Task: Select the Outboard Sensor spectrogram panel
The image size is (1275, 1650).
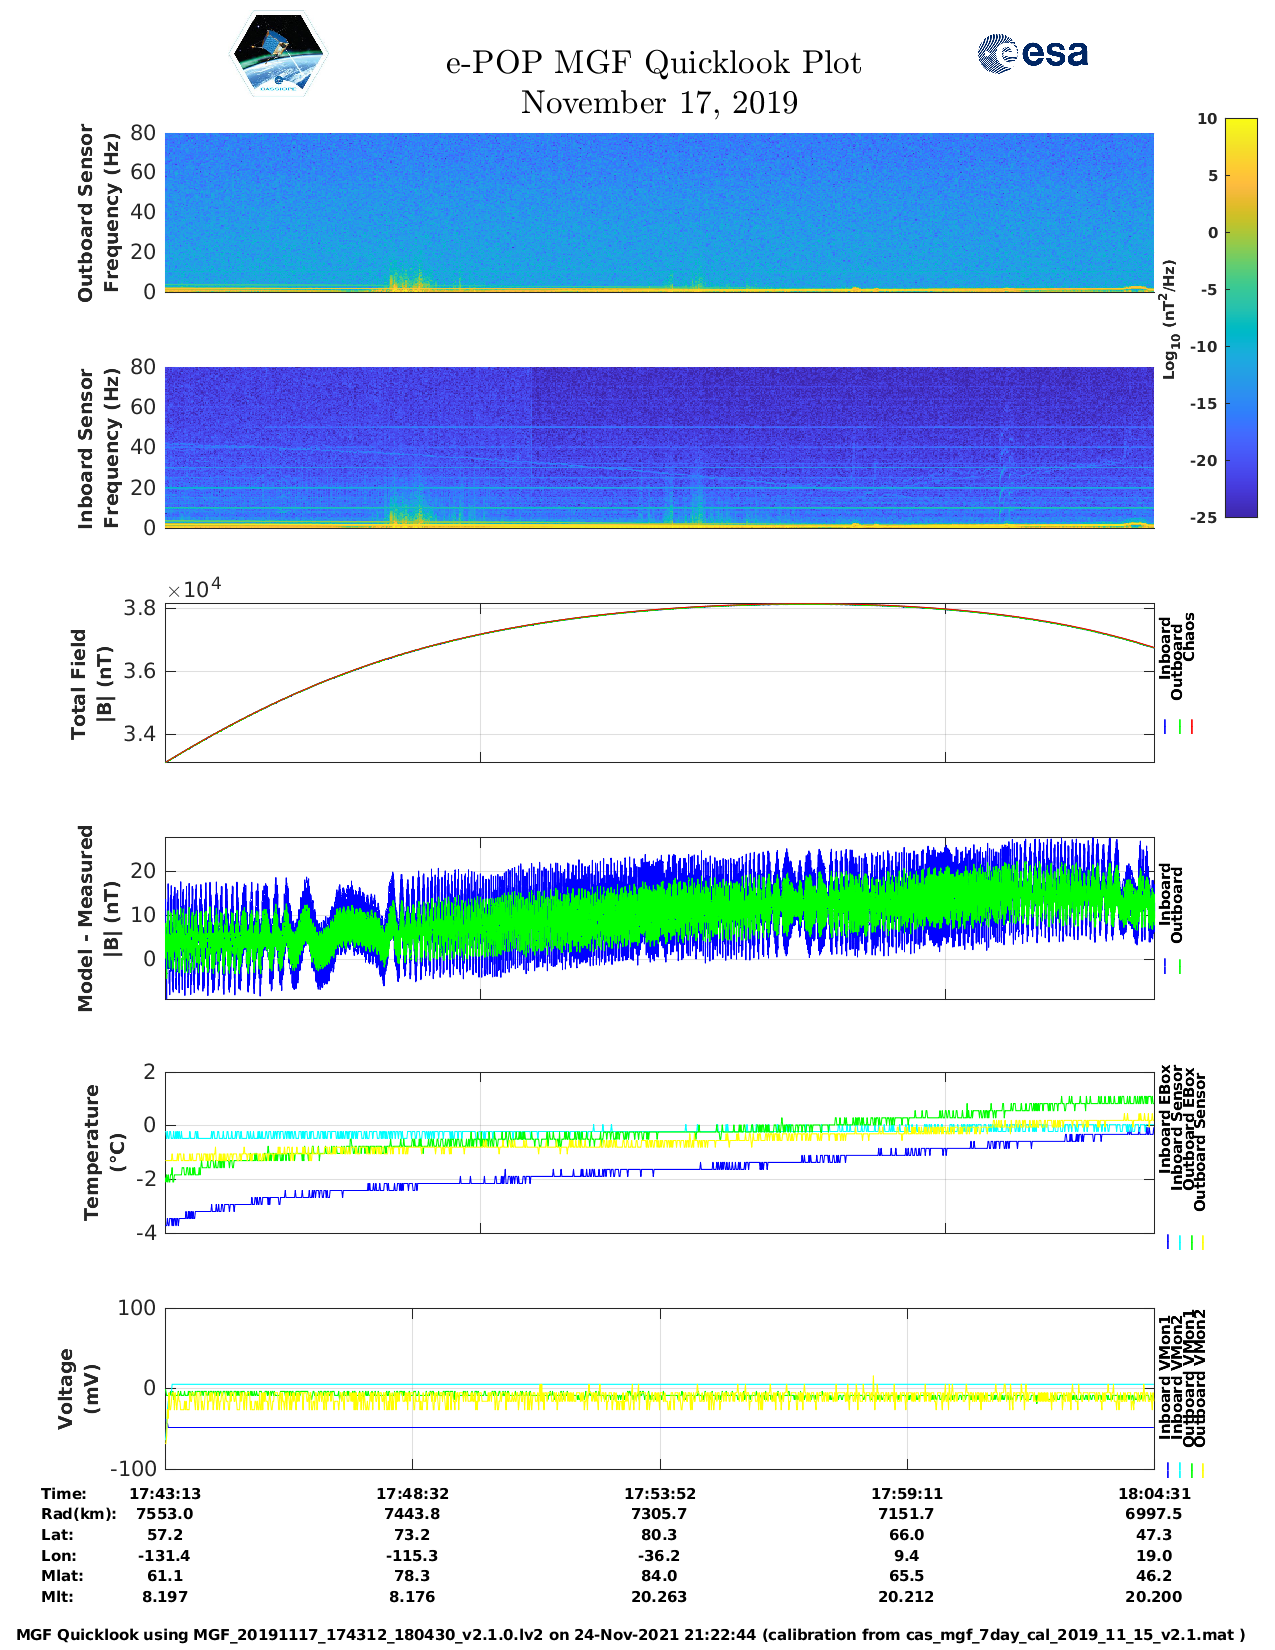Action: [x=659, y=212]
